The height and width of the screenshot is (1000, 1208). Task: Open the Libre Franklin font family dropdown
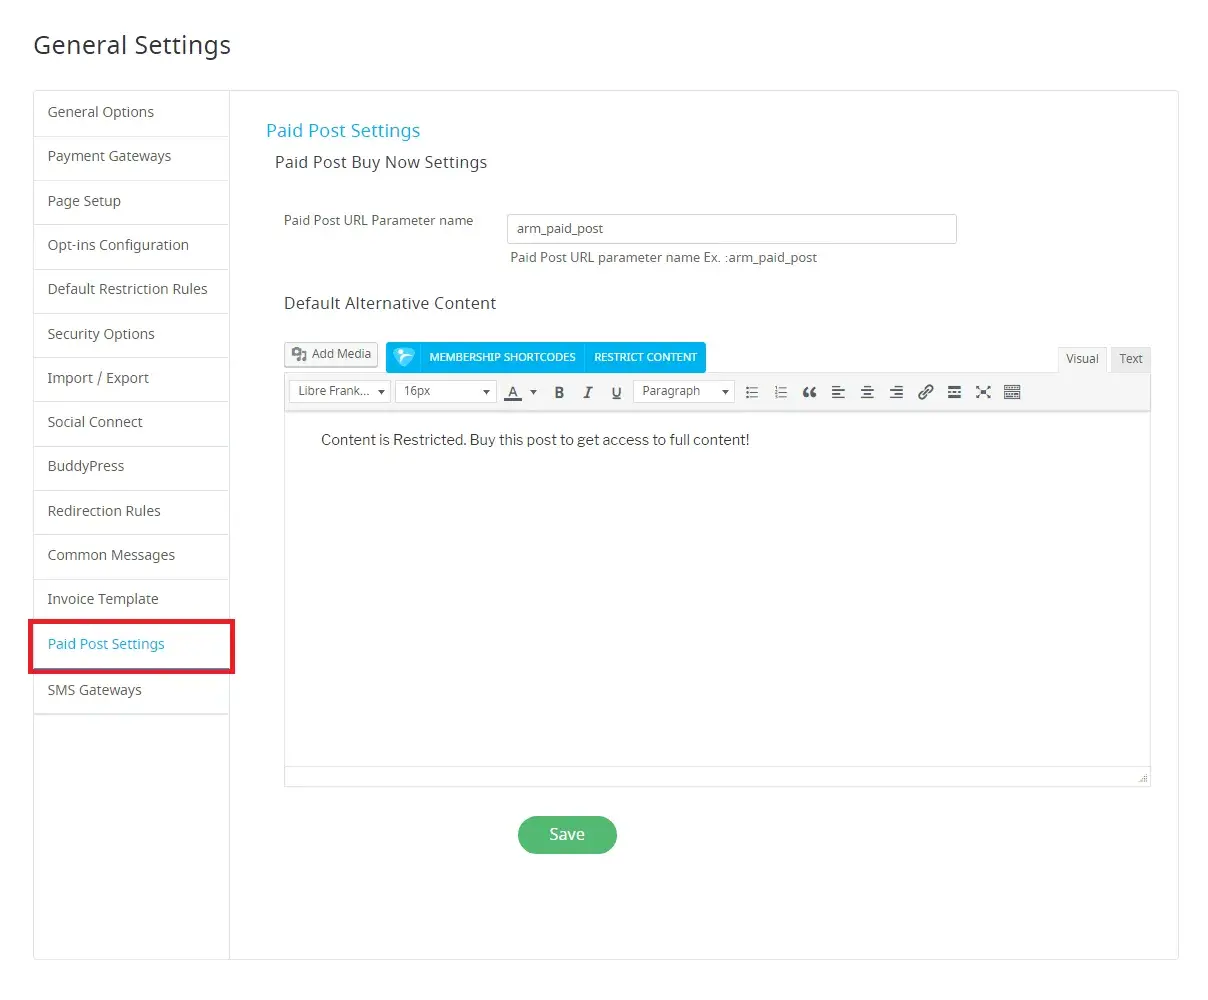[x=340, y=391]
